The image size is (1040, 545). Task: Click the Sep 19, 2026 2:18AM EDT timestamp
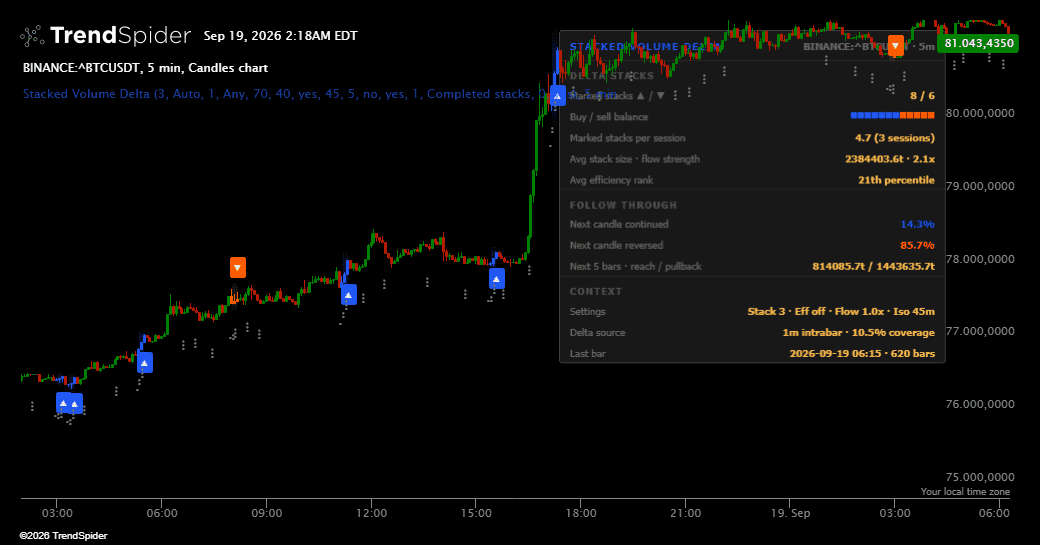tap(281, 36)
